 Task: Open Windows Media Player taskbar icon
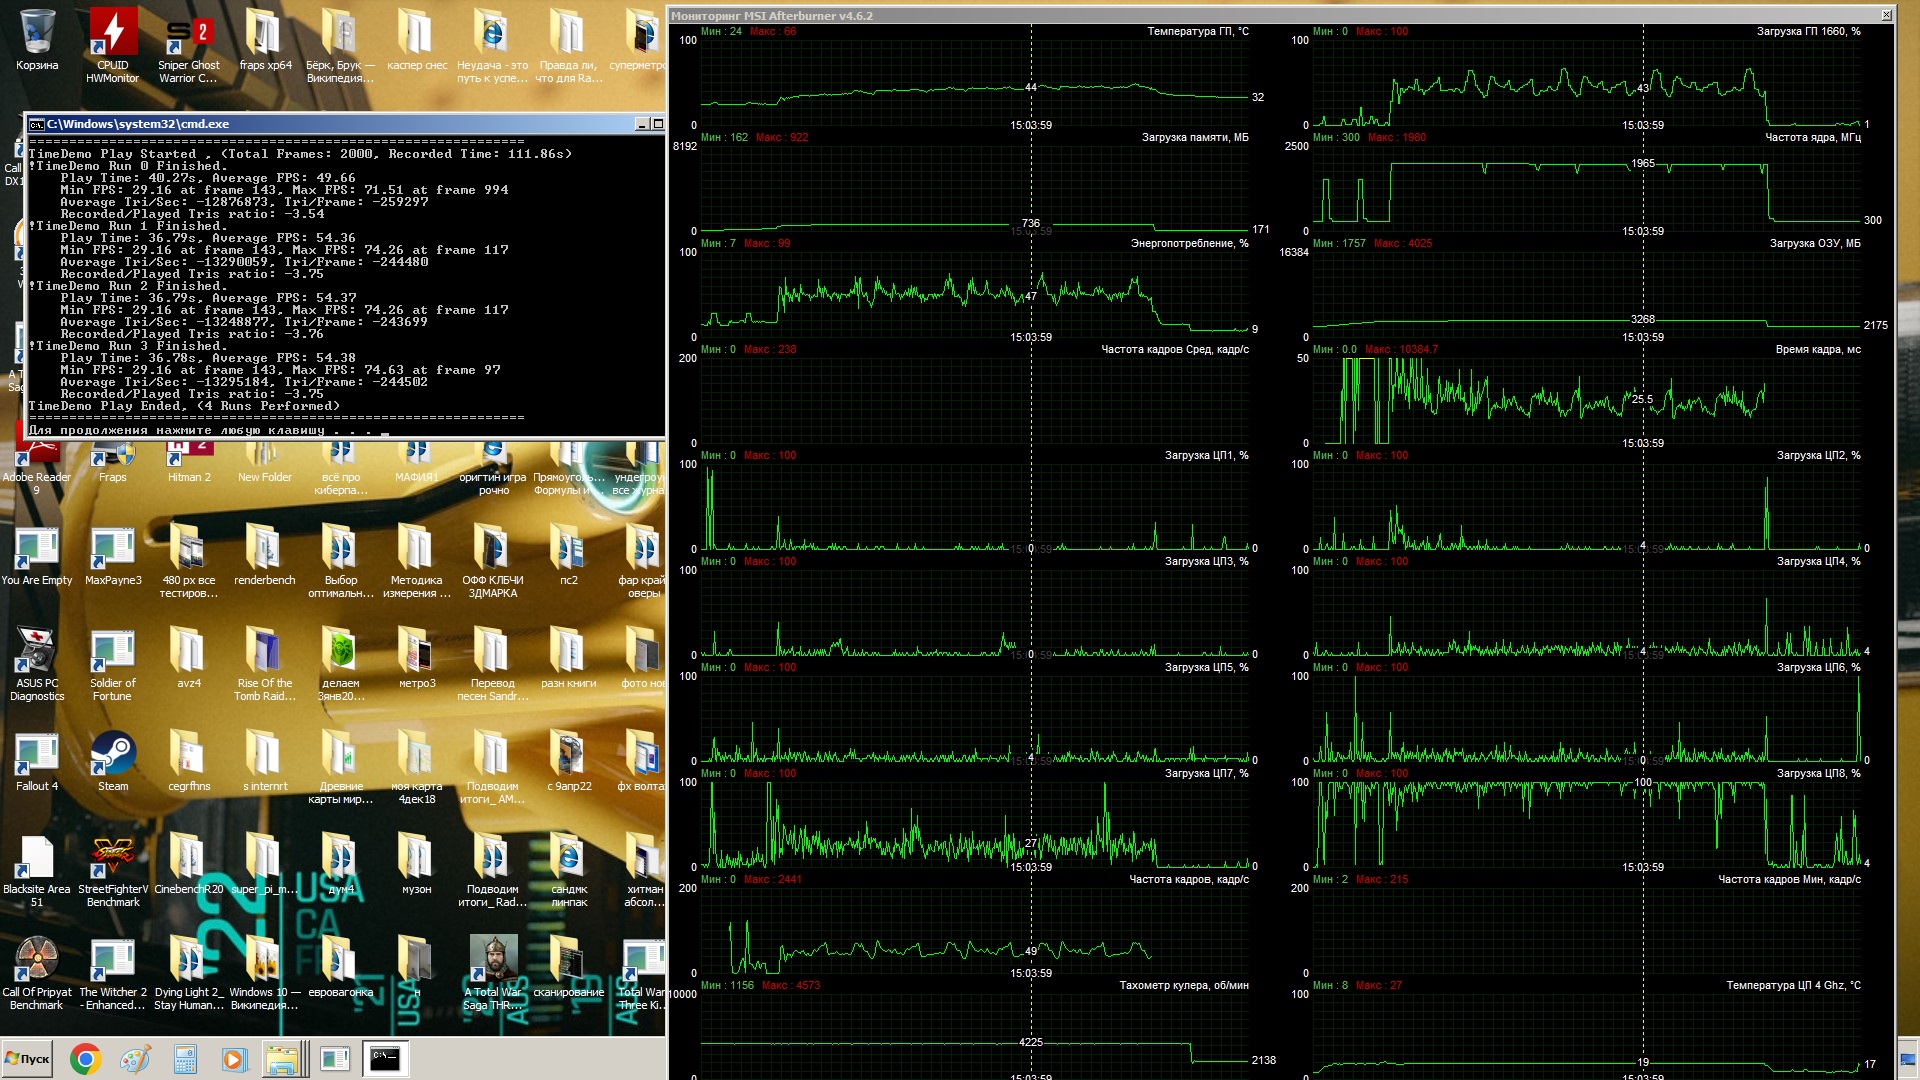point(234,1059)
